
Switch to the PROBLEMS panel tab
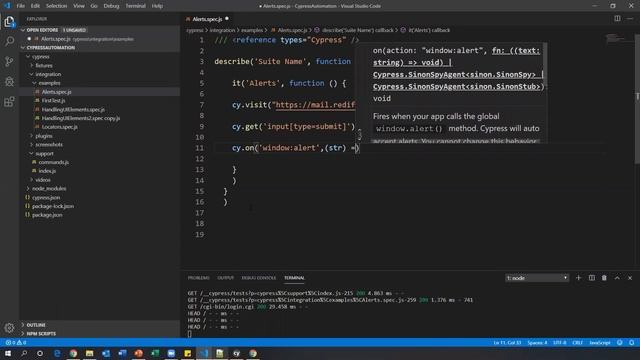click(x=198, y=278)
